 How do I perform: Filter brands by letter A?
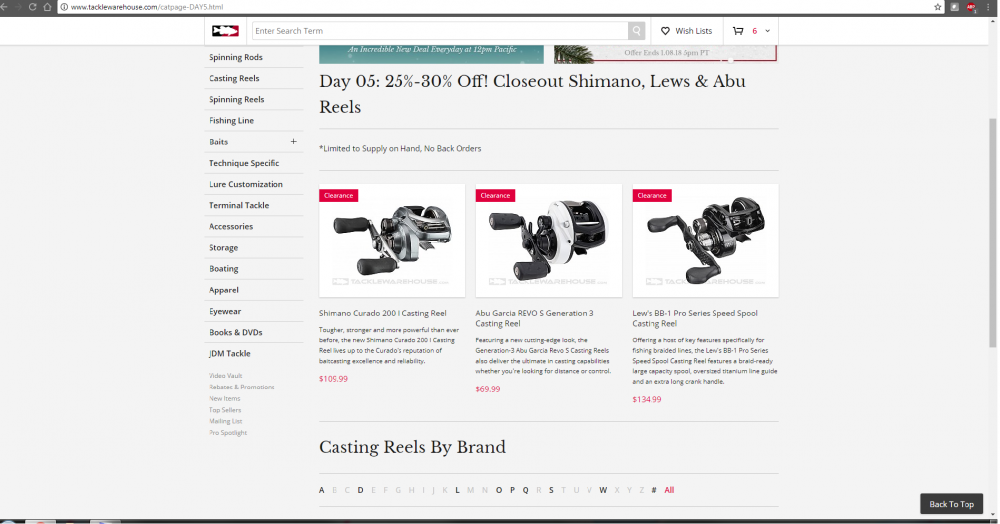(321, 490)
